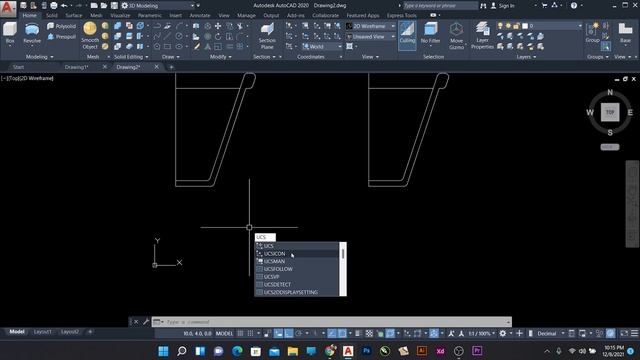Click the keyword search field in title bar
The image size is (640, 360).
pos(440,6)
